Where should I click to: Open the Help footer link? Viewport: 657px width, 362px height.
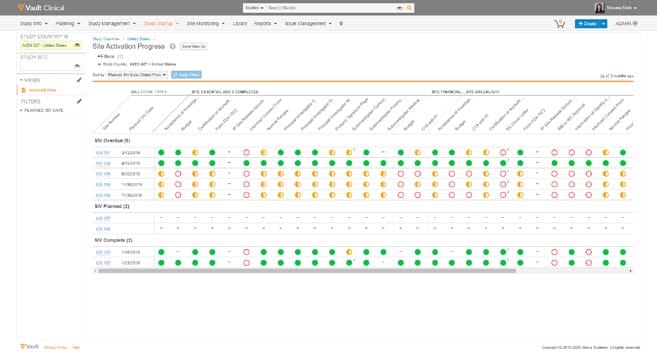[x=76, y=347]
